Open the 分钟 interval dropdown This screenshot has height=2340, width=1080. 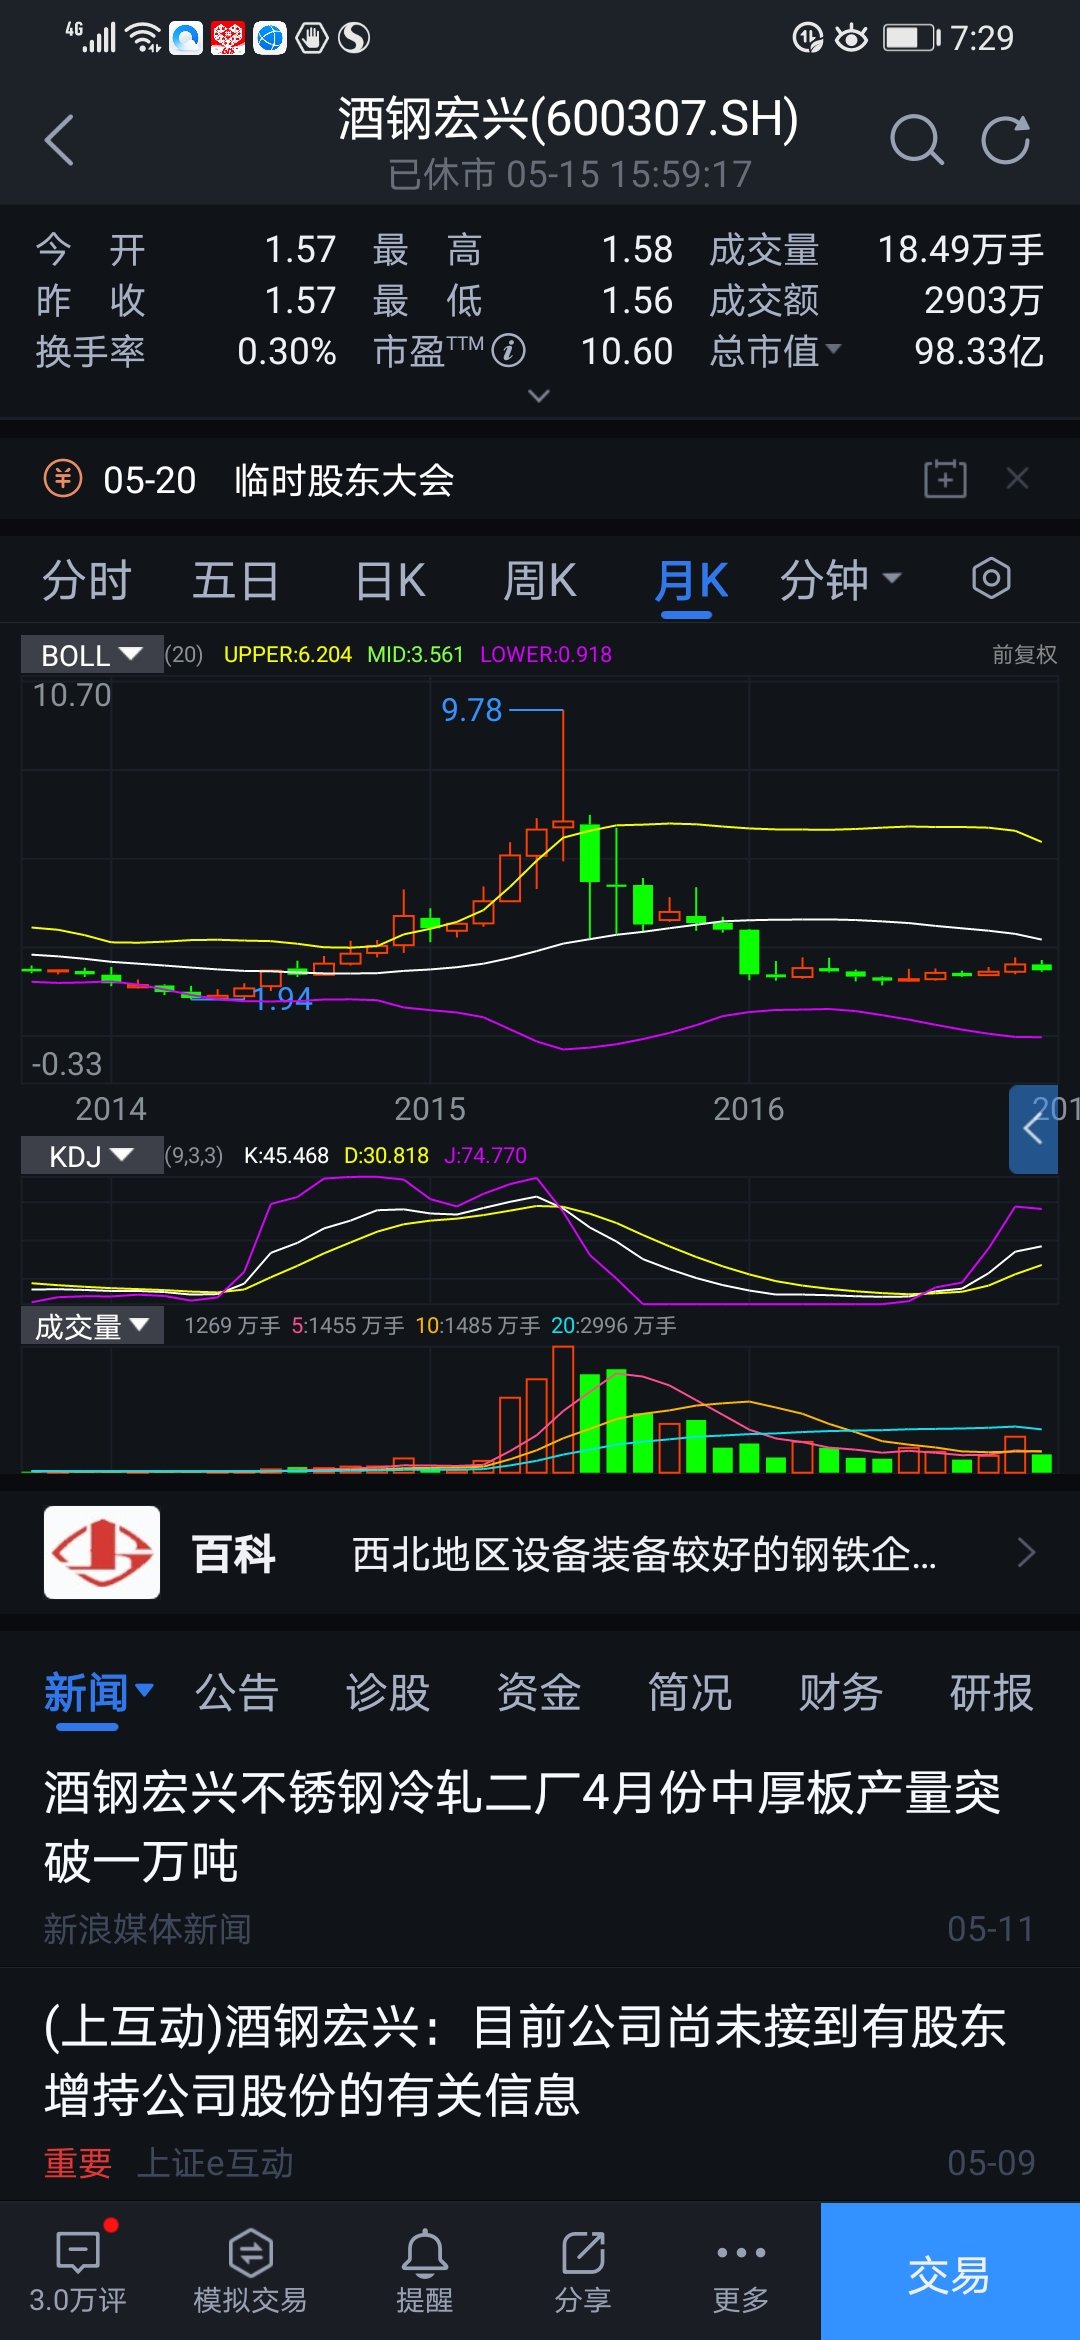click(840, 580)
